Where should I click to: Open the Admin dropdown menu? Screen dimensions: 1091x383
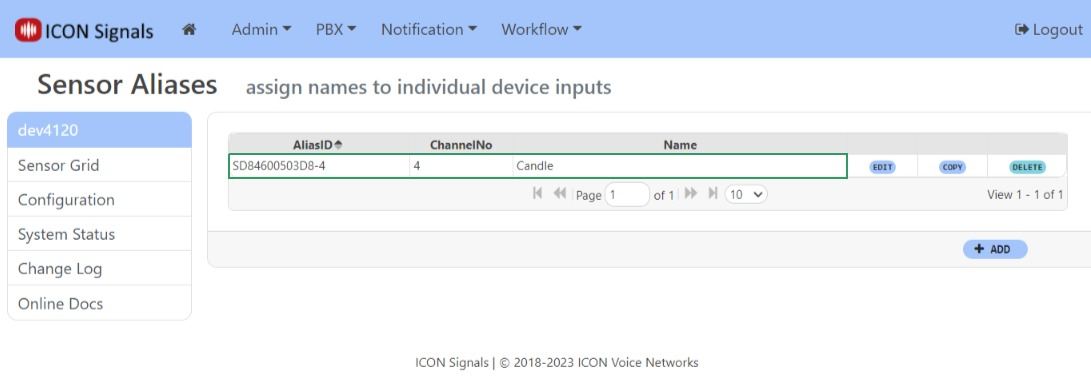pos(262,29)
